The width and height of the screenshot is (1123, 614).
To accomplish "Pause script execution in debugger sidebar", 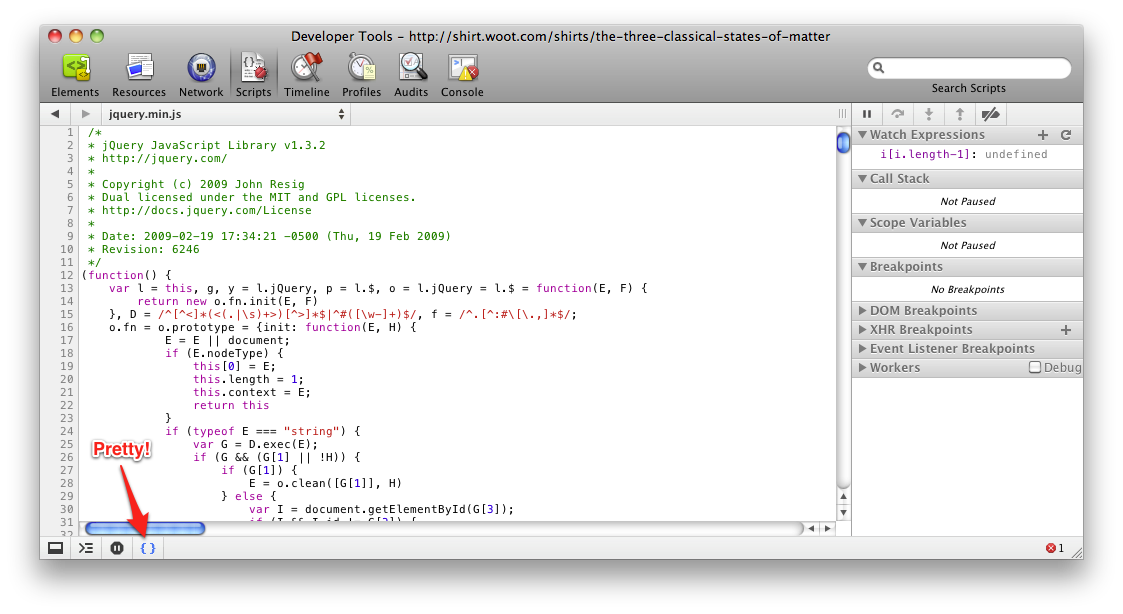I will [867, 114].
